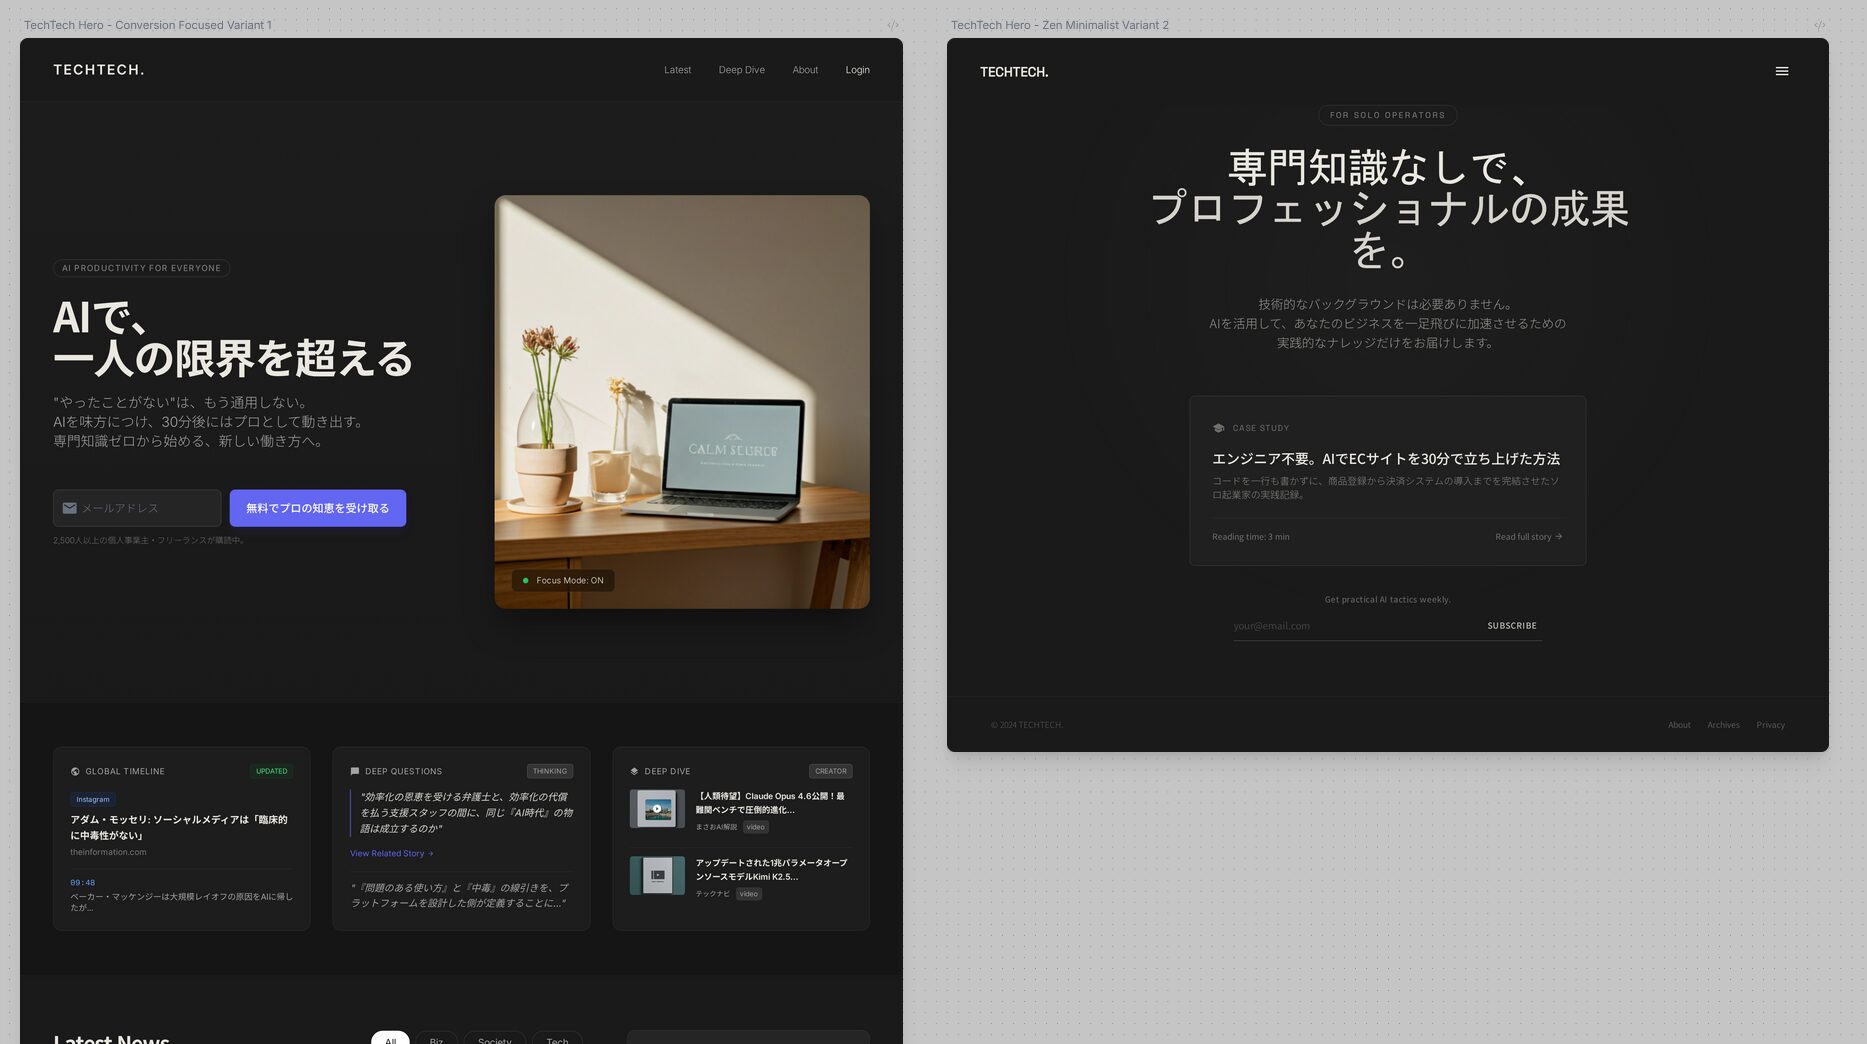Focus the メールアドレス input field

137,508
